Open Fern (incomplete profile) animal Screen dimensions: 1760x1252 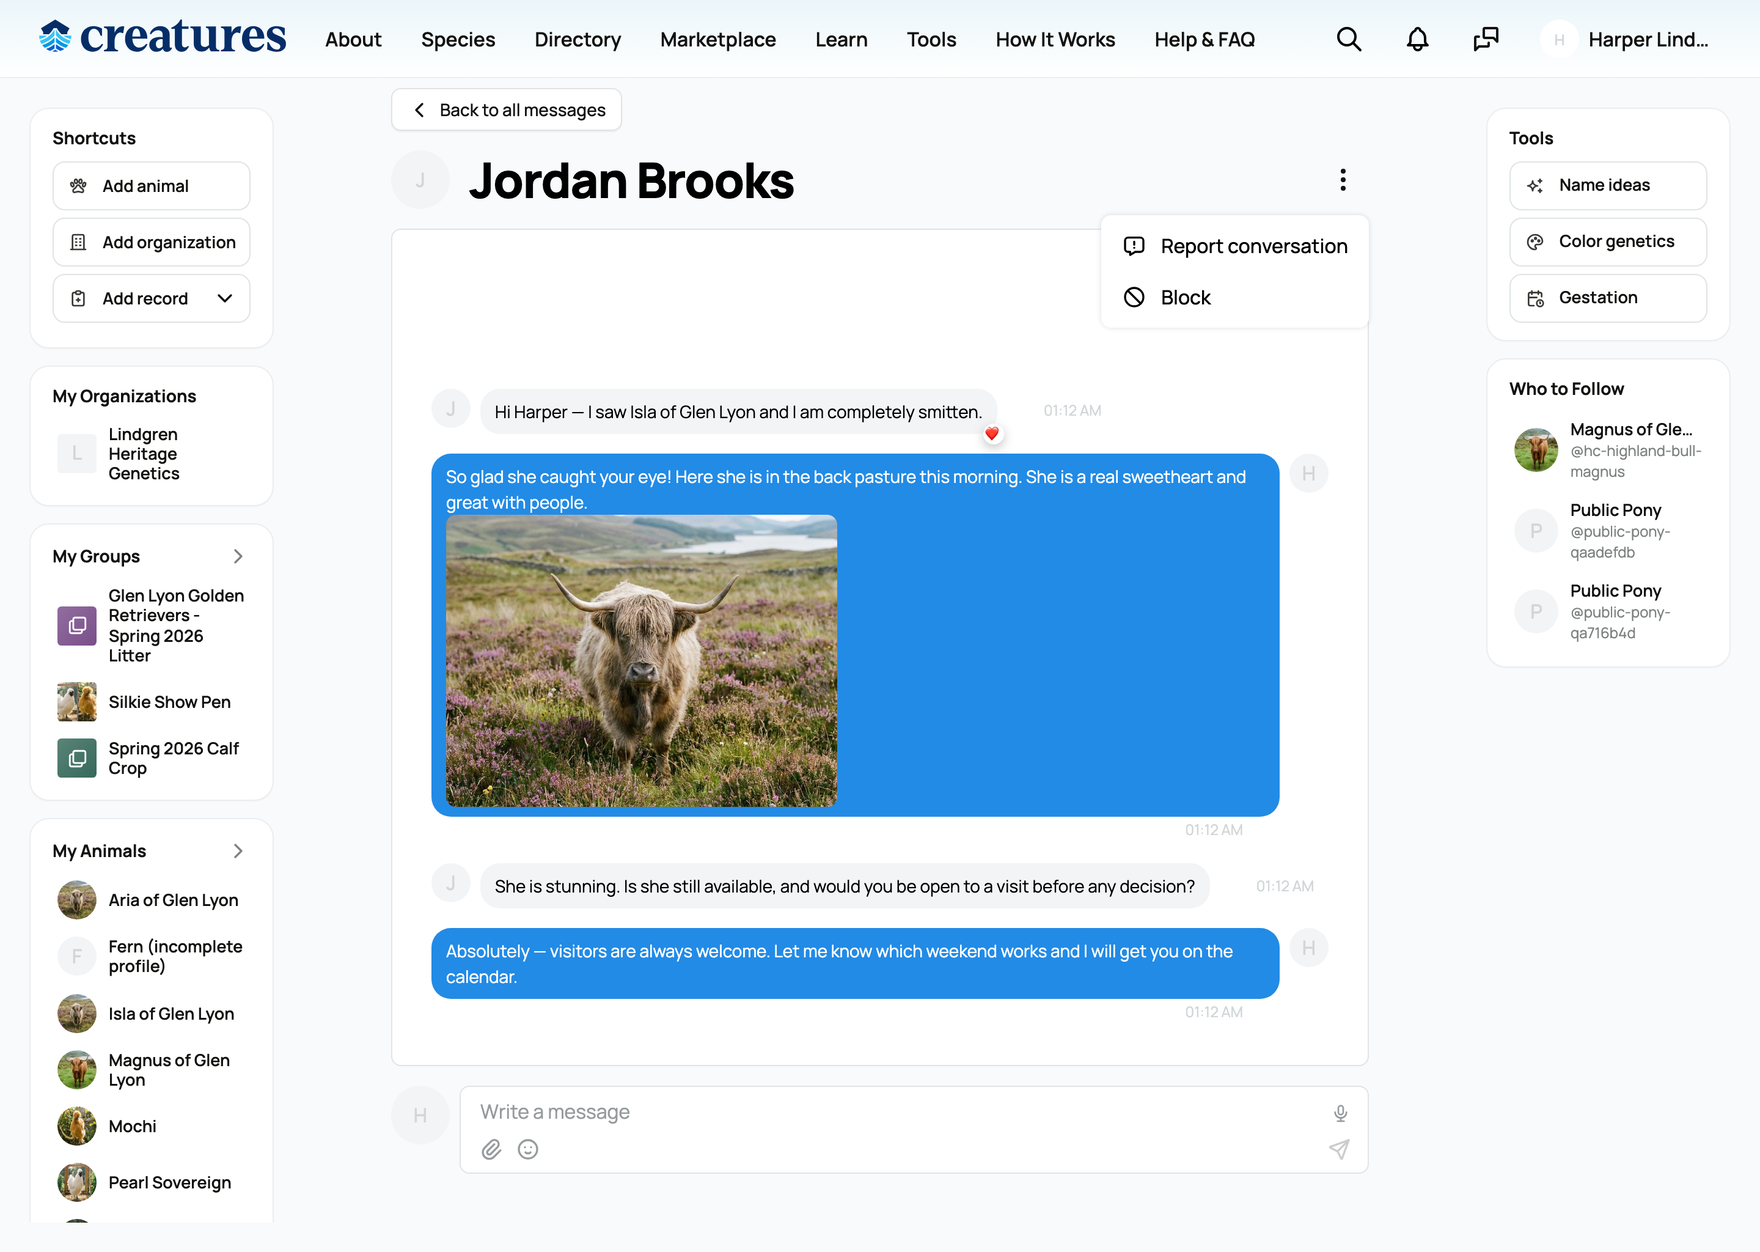[150, 956]
